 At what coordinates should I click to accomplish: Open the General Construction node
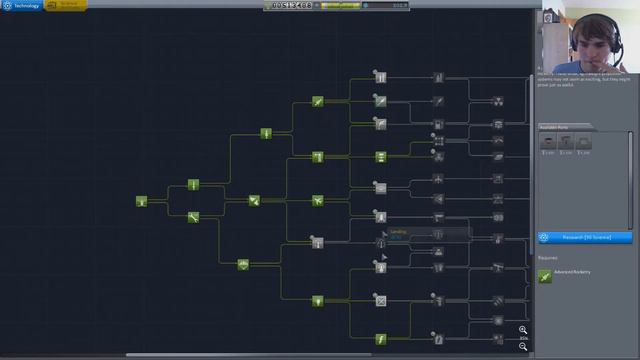318,157
